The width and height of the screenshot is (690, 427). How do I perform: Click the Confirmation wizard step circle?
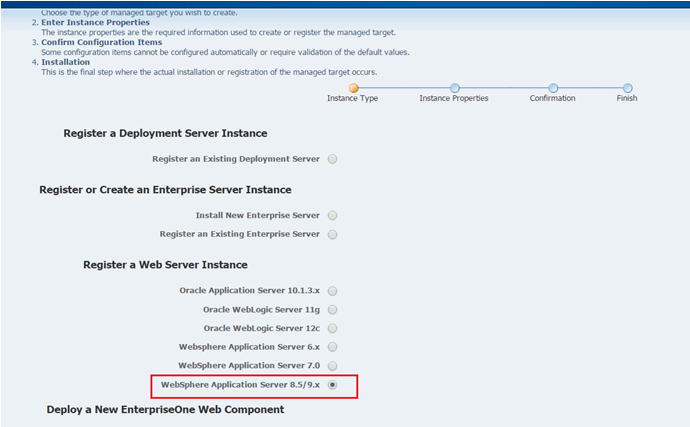click(553, 88)
